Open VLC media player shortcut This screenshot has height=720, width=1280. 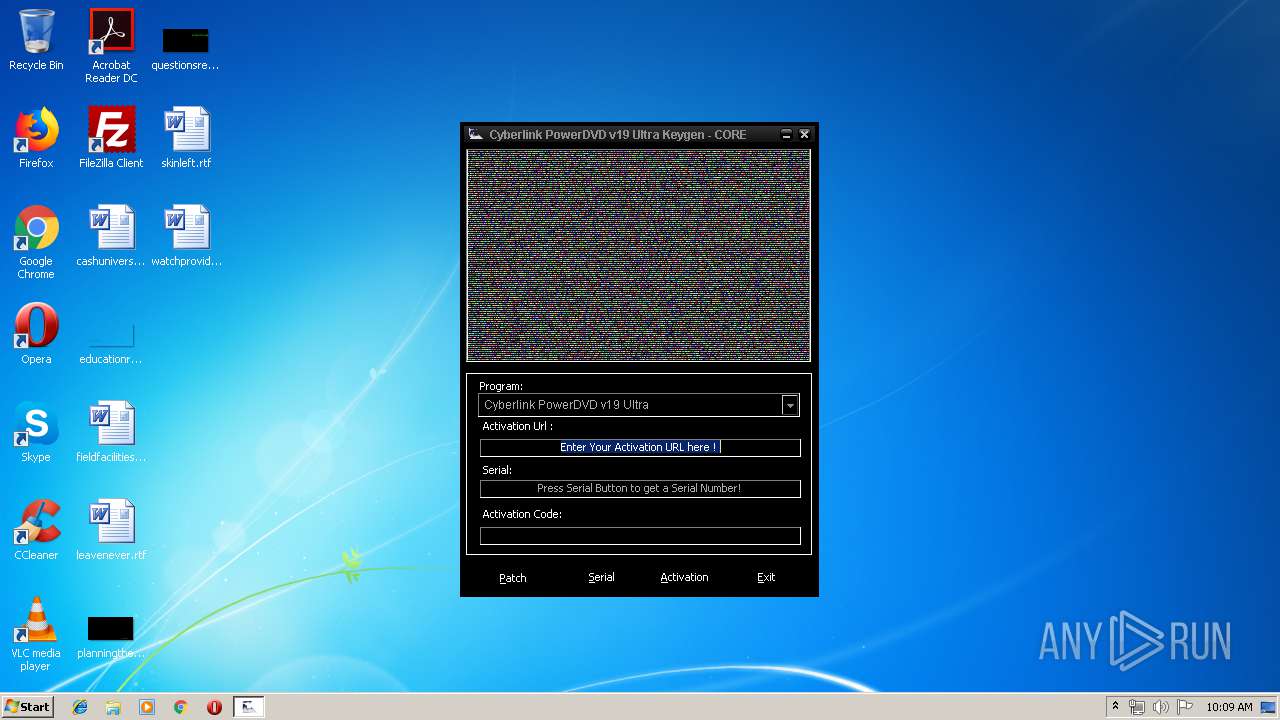coord(36,634)
